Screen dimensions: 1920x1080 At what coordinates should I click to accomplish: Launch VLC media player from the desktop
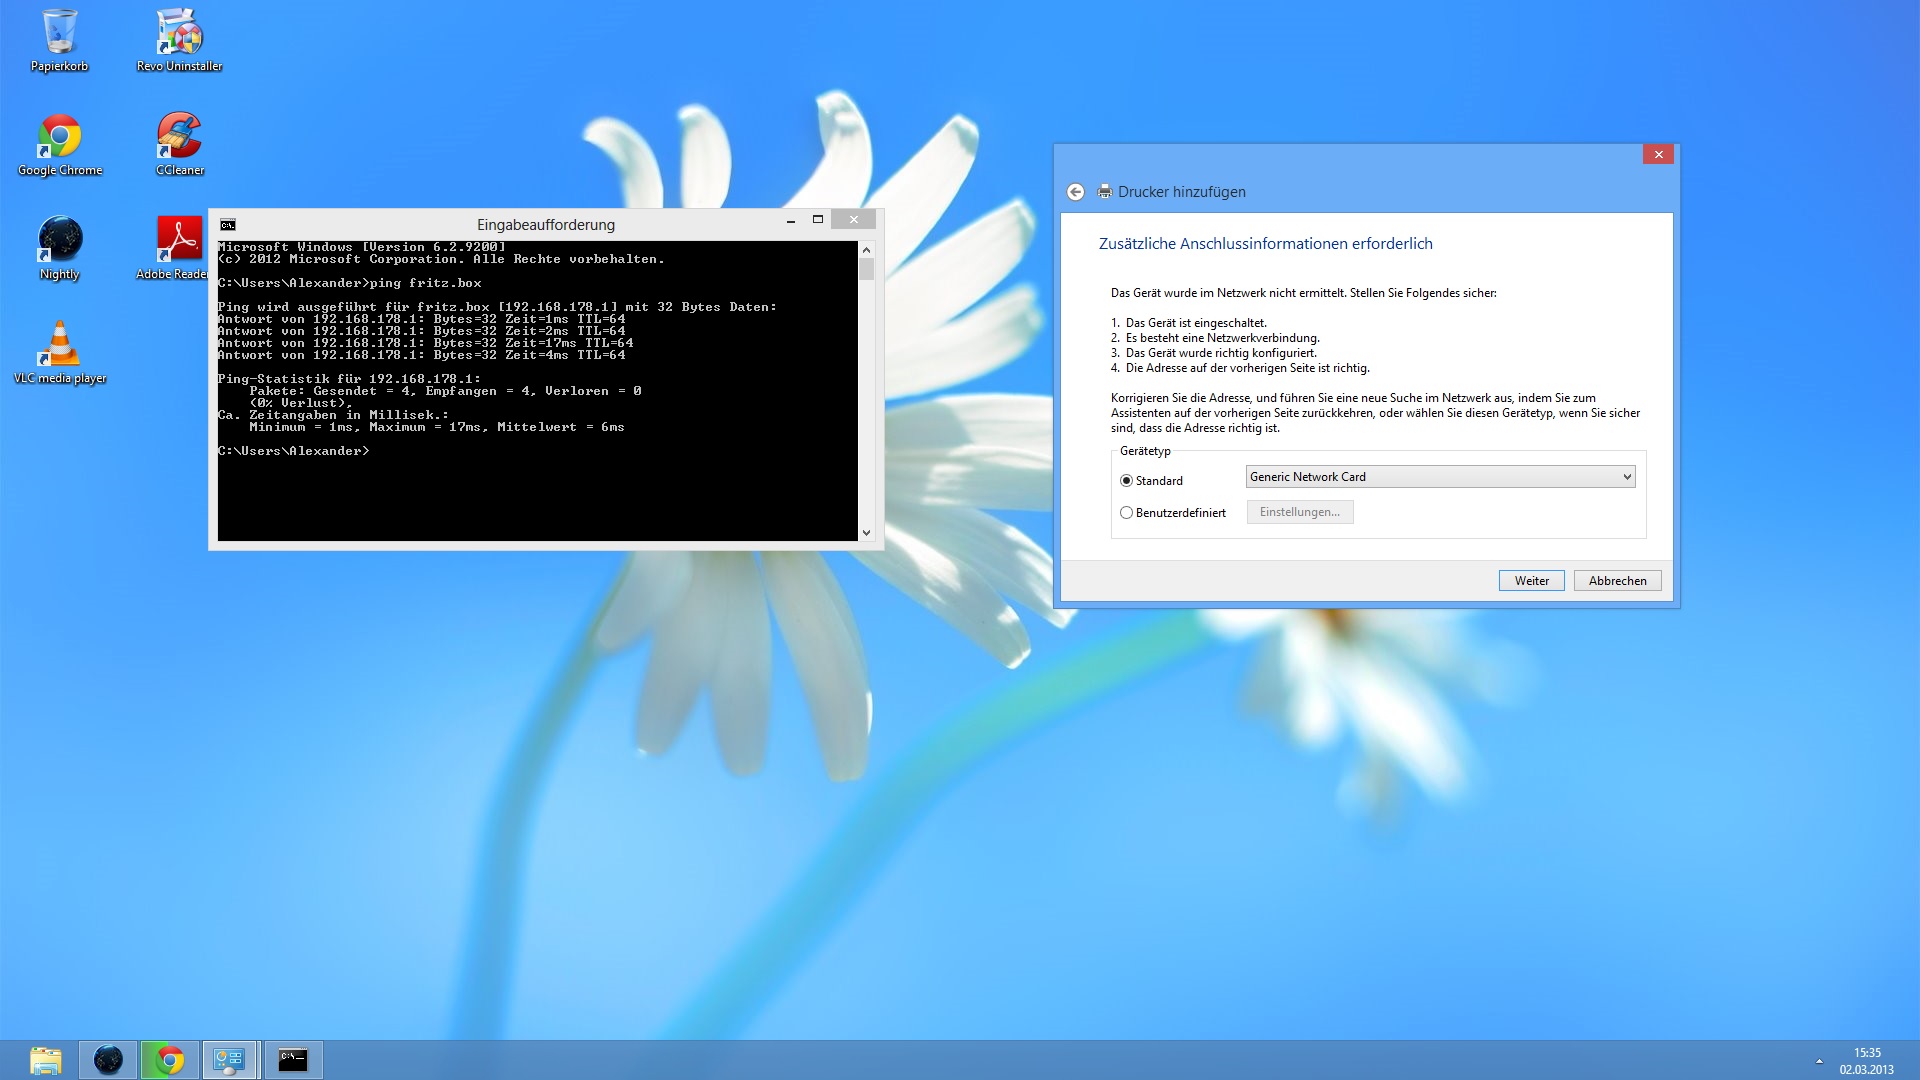(x=60, y=352)
